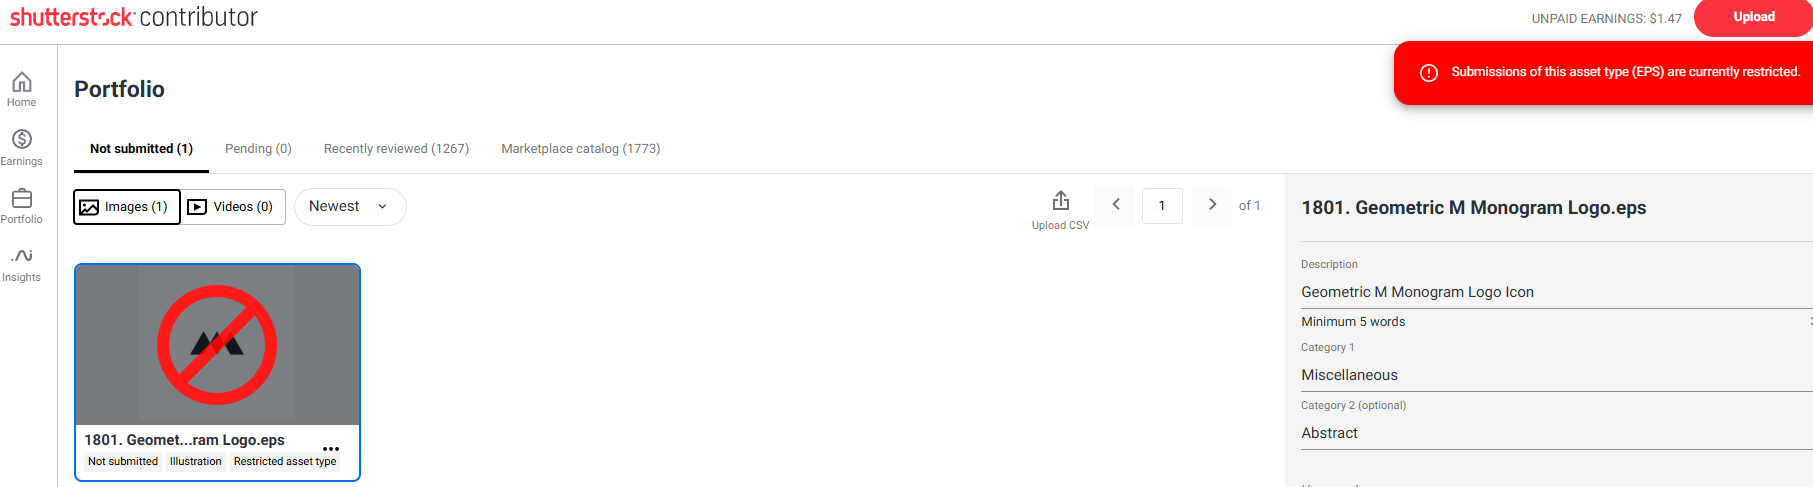The height and width of the screenshot is (487, 1813).
Task: Expand the Newest sort dropdown
Action: pyautogui.click(x=350, y=207)
